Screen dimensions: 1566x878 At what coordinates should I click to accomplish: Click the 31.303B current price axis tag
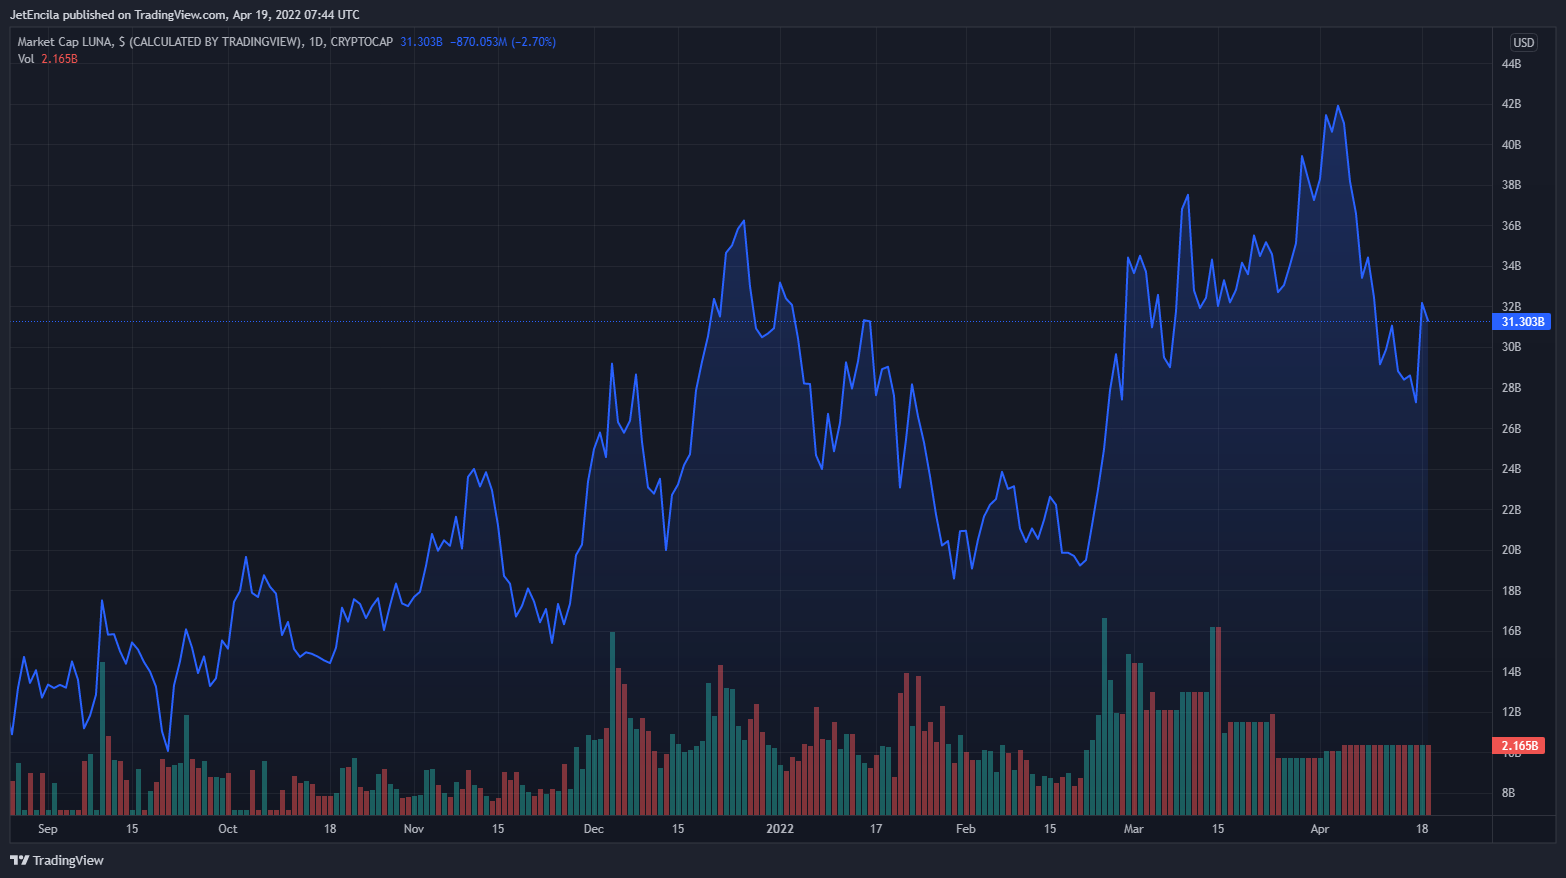pos(1522,322)
